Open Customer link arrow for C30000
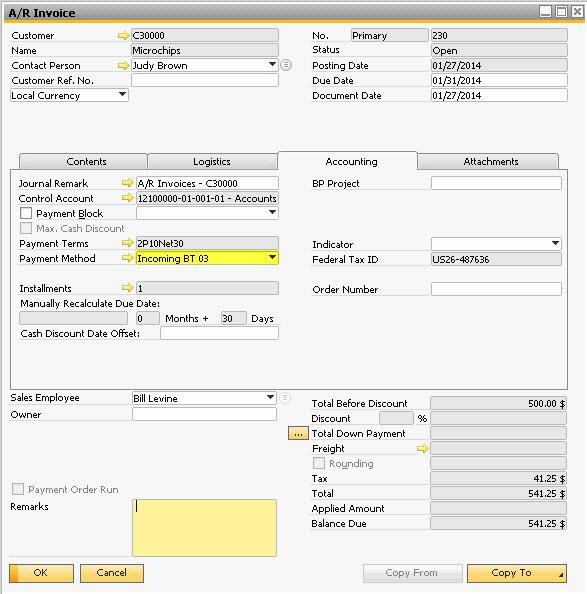The height and width of the screenshot is (594, 587). tap(123, 36)
